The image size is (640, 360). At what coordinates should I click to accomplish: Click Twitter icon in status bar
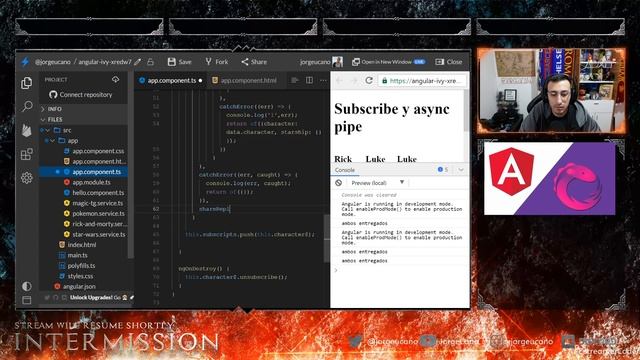point(47,298)
